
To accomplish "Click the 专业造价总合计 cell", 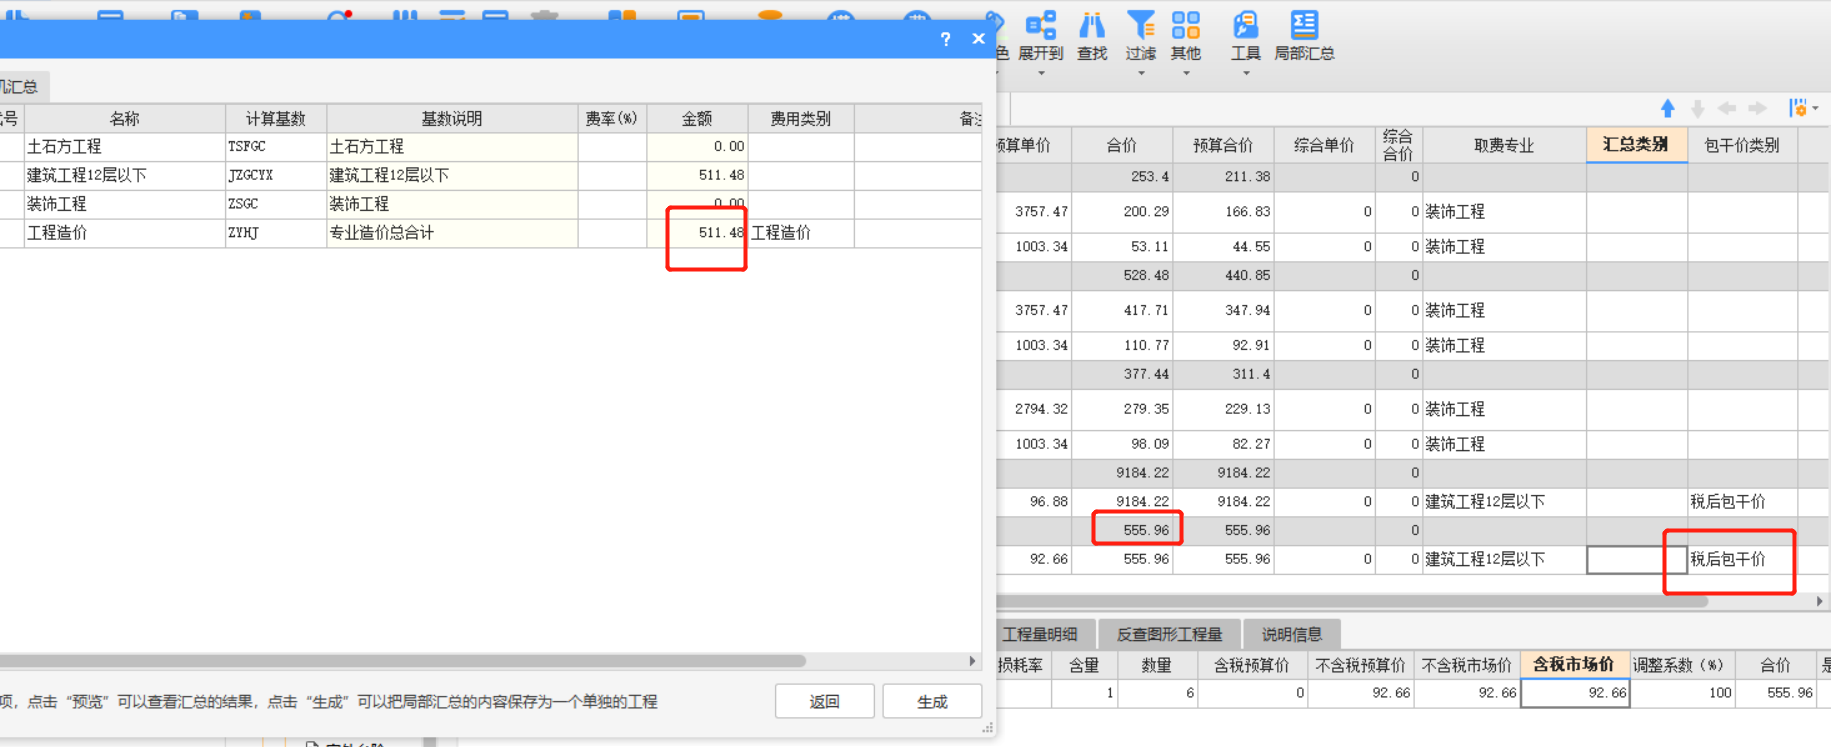I will pyautogui.click(x=452, y=233).
